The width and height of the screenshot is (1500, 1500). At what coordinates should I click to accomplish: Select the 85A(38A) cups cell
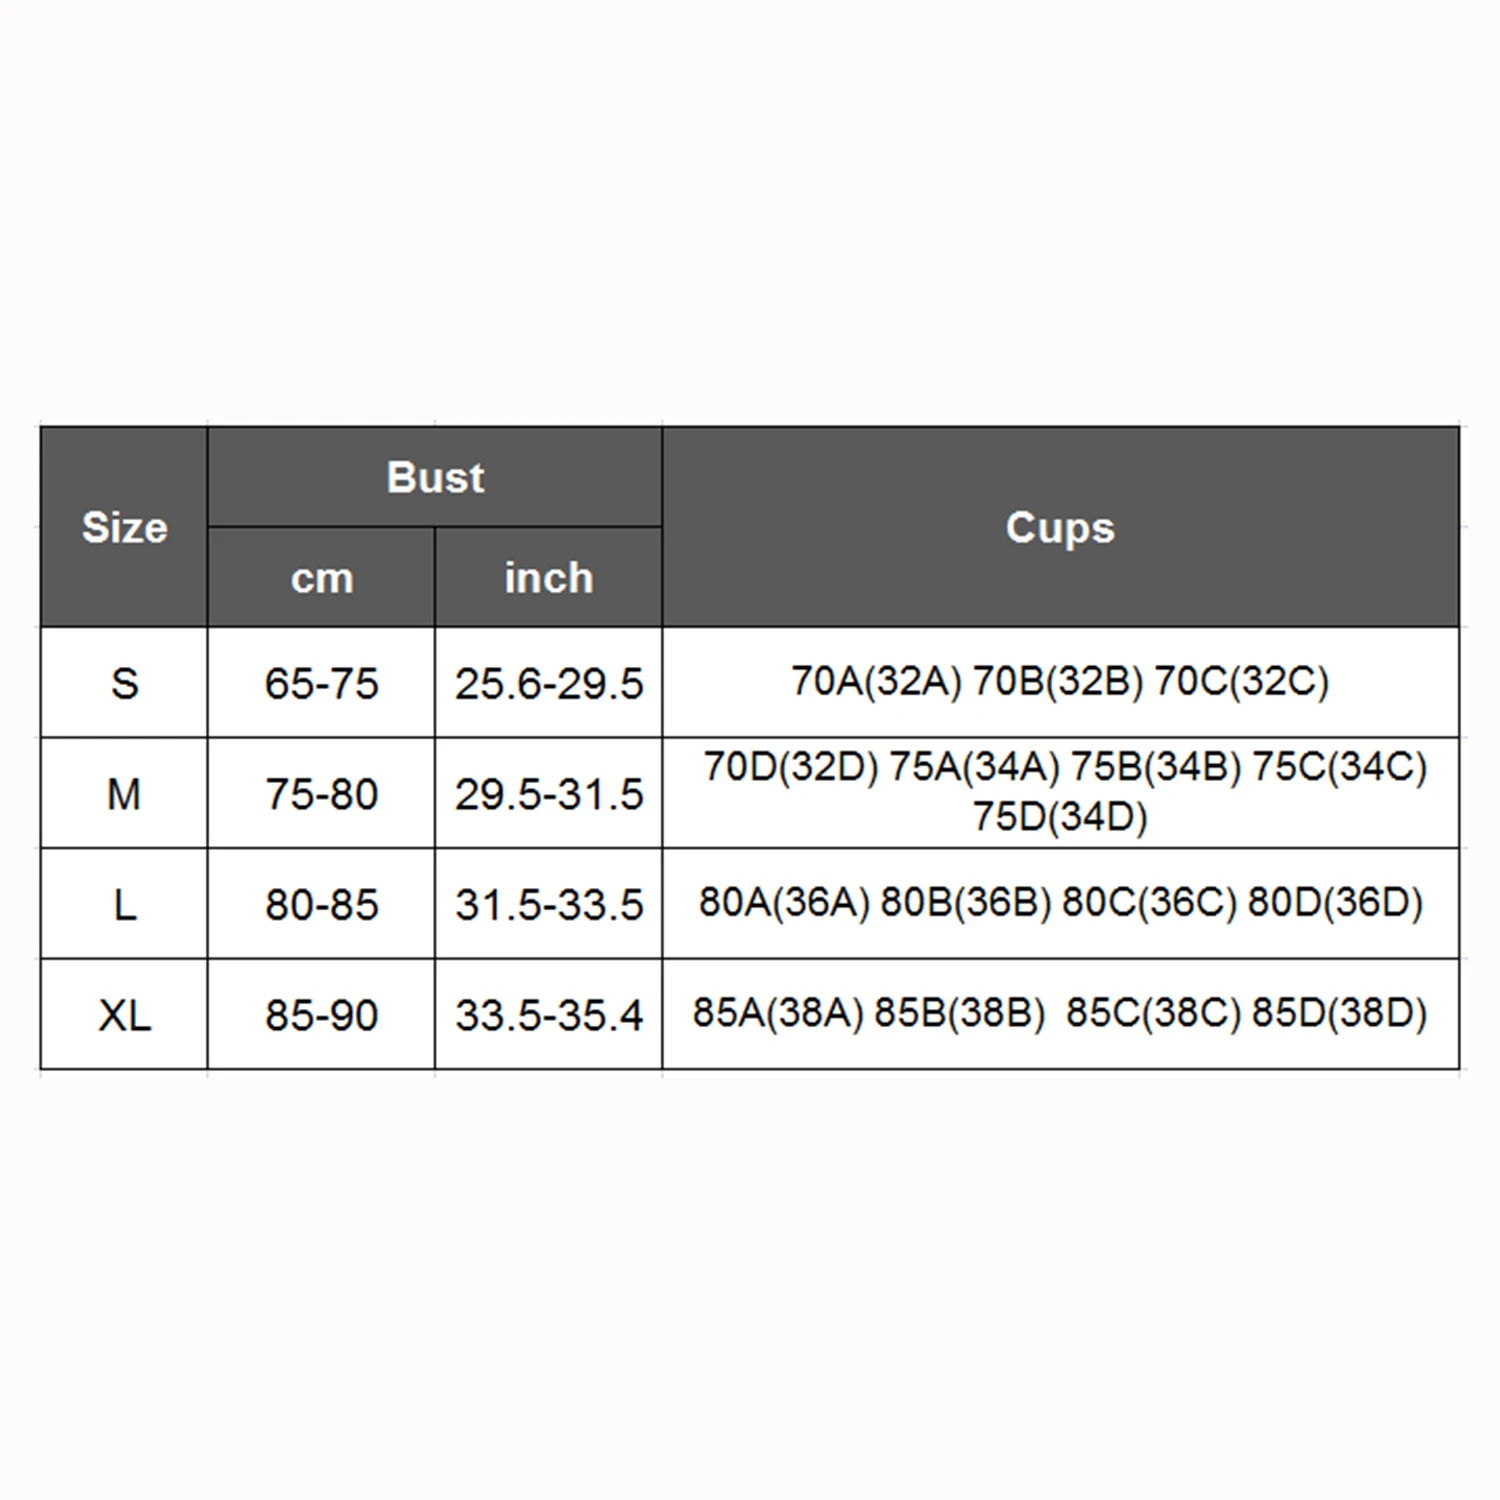(1060, 1014)
